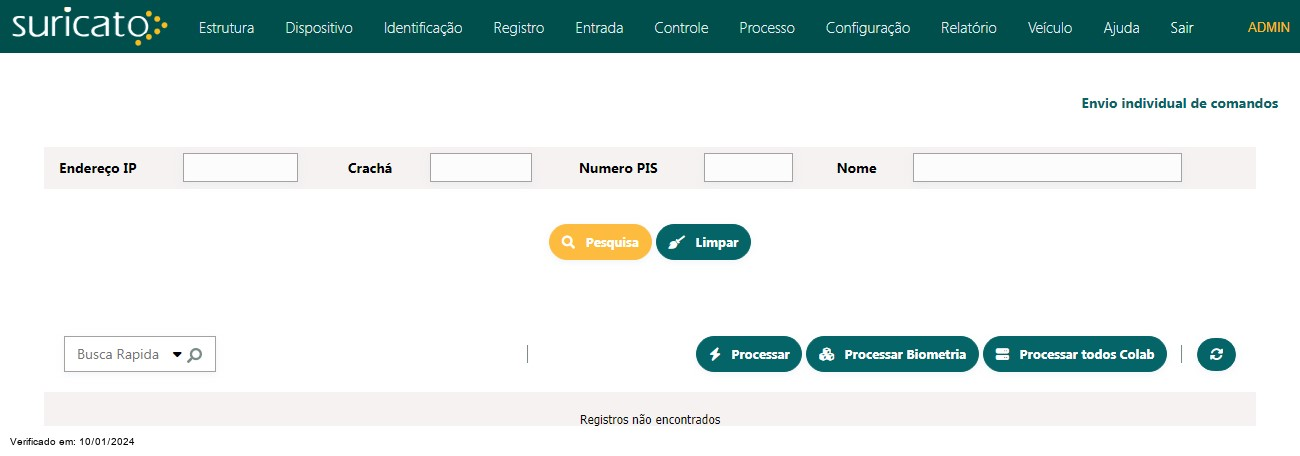Screen dimensions: 1300x456
Task: Open the Dispositivo menu
Action: (319, 28)
